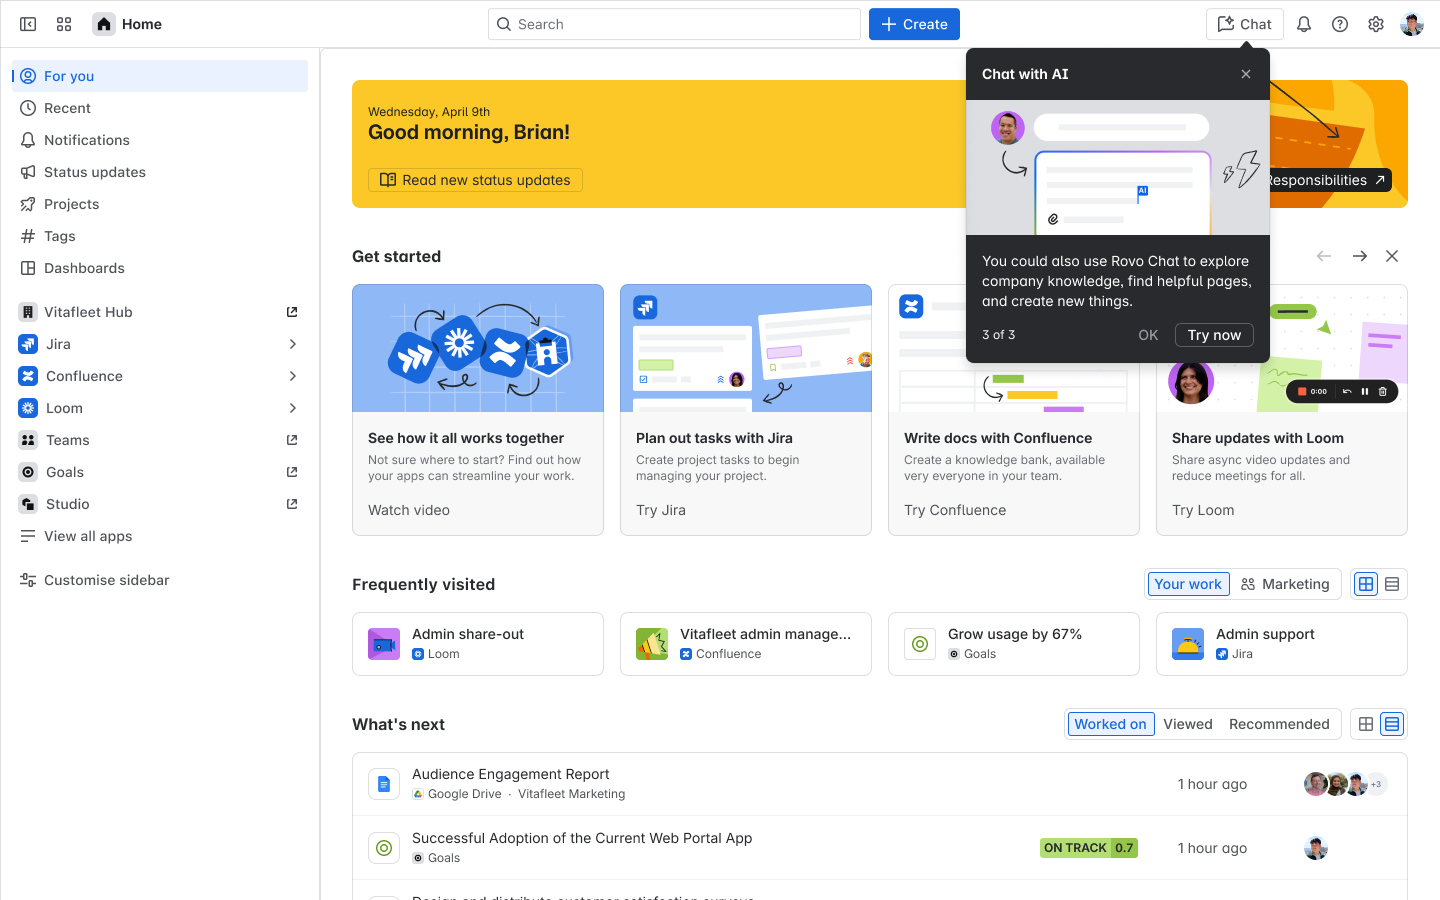
Task: Select the Marketing filter
Action: coord(1285,584)
